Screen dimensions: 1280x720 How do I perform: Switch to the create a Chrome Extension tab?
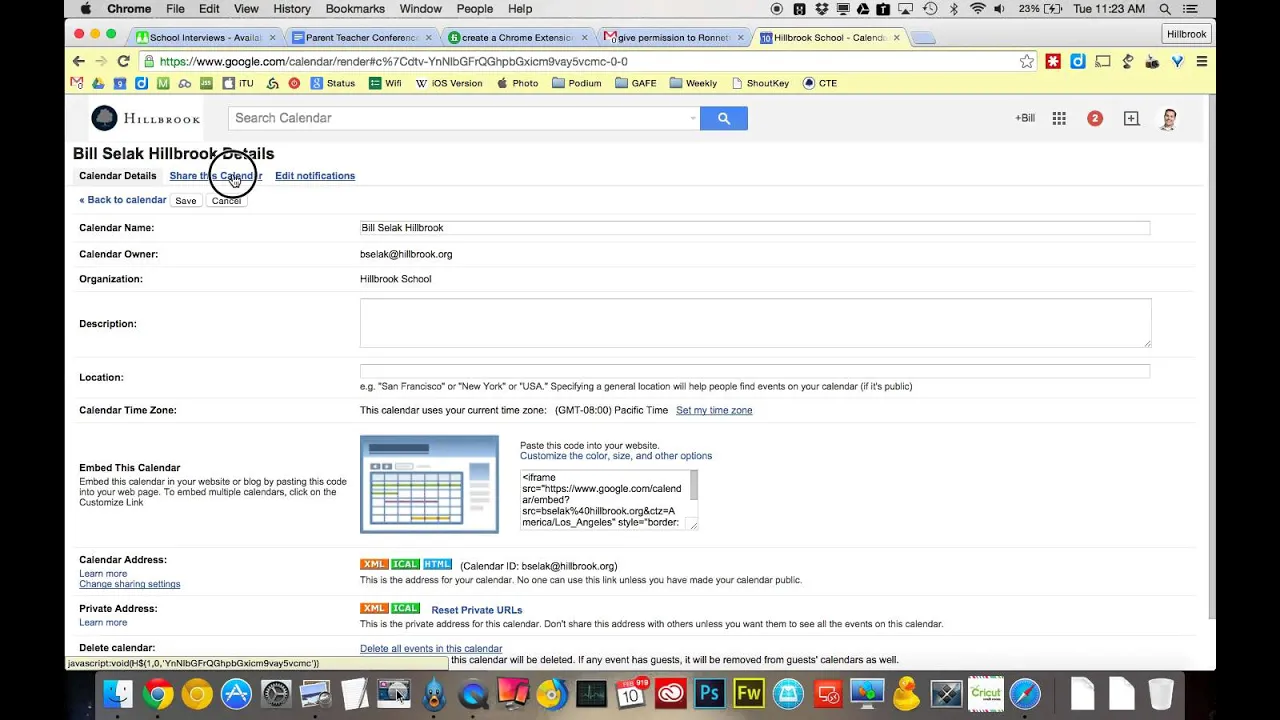pyautogui.click(x=517, y=38)
